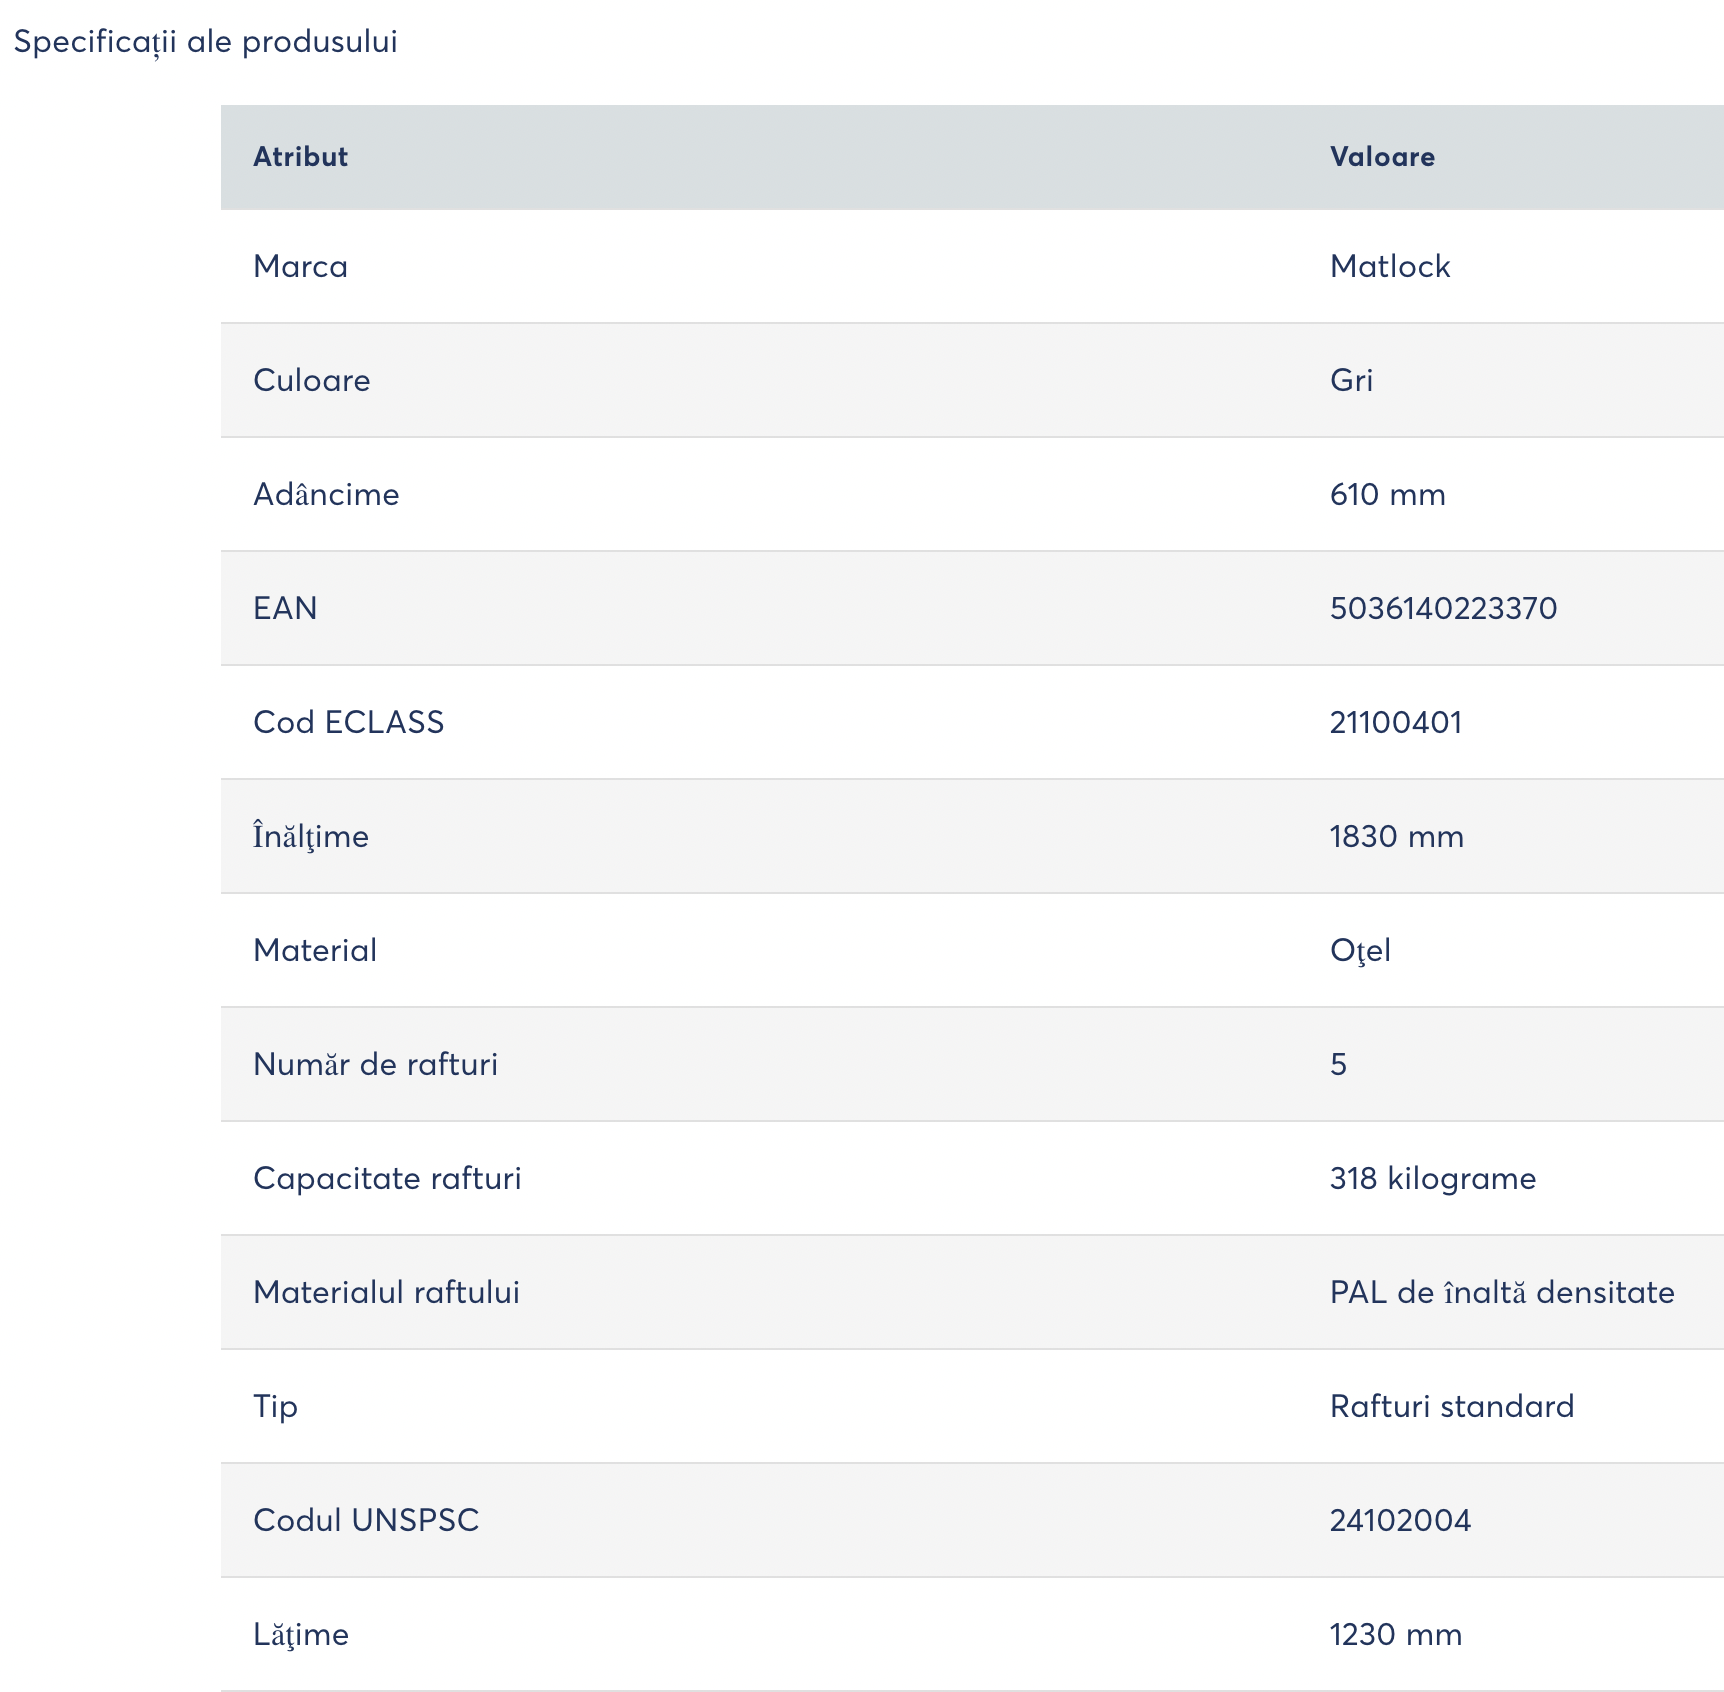This screenshot has width=1724, height=1692.
Task: Select the 318 kilograme capacity value
Action: pos(1432,1179)
